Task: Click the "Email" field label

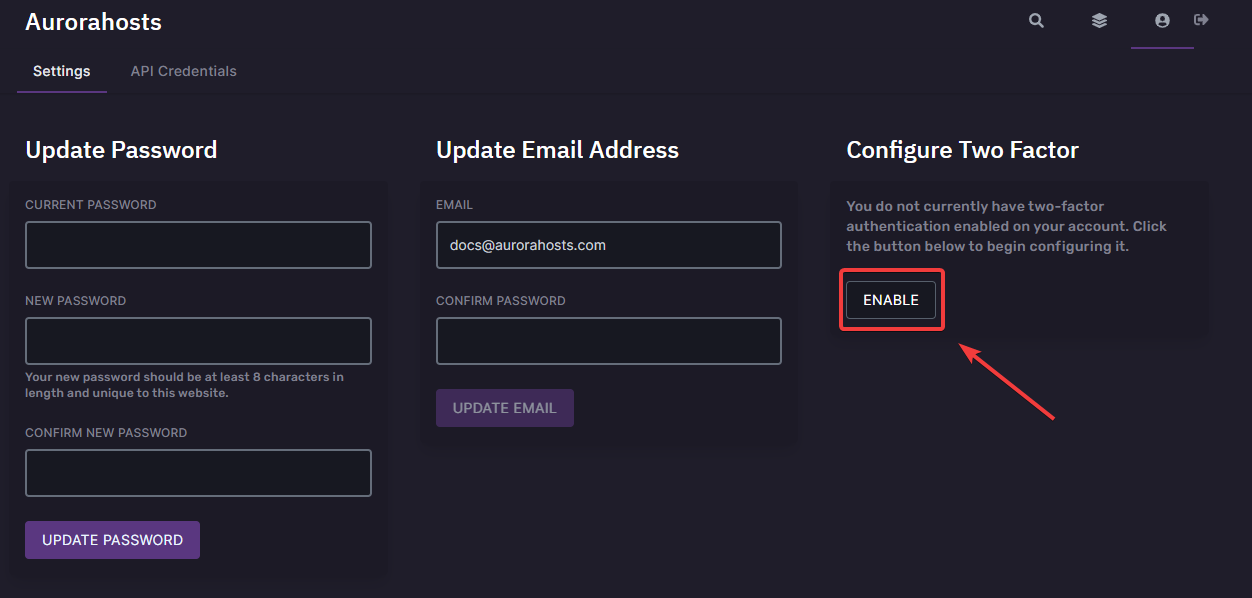Action: tap(454, 205)
